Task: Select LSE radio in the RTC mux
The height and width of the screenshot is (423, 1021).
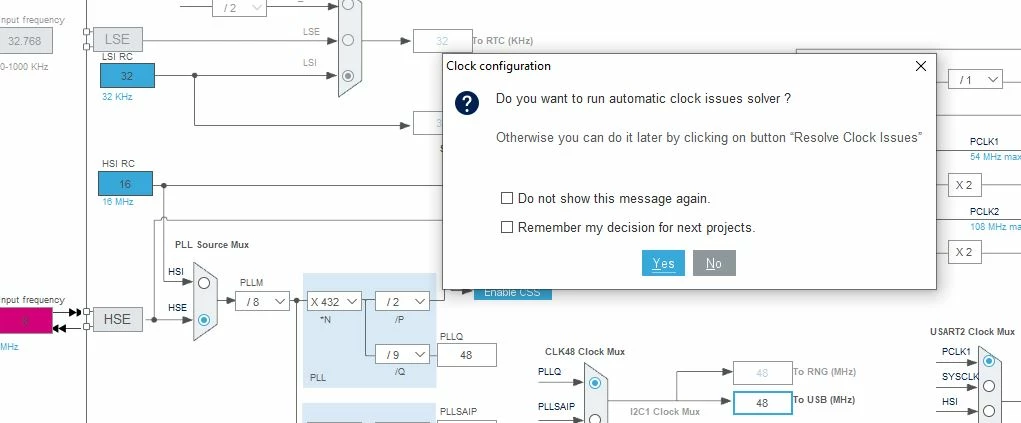Action: 348,40
